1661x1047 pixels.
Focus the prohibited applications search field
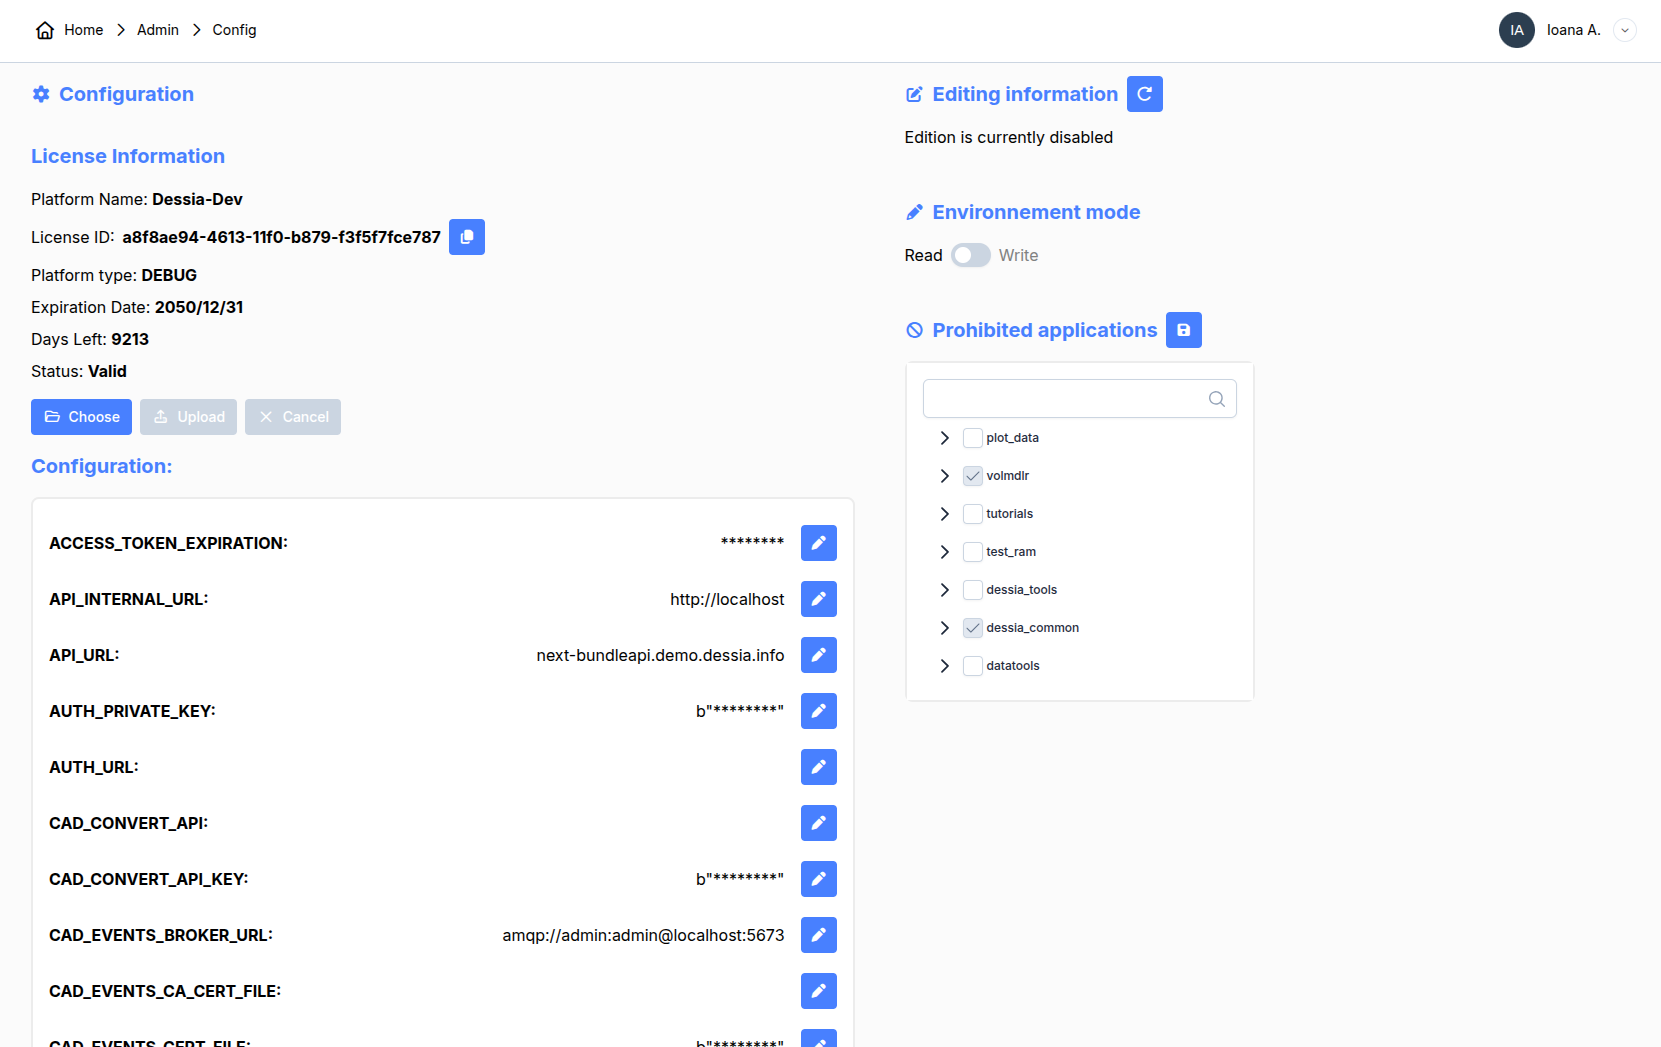pos(1065,398)
